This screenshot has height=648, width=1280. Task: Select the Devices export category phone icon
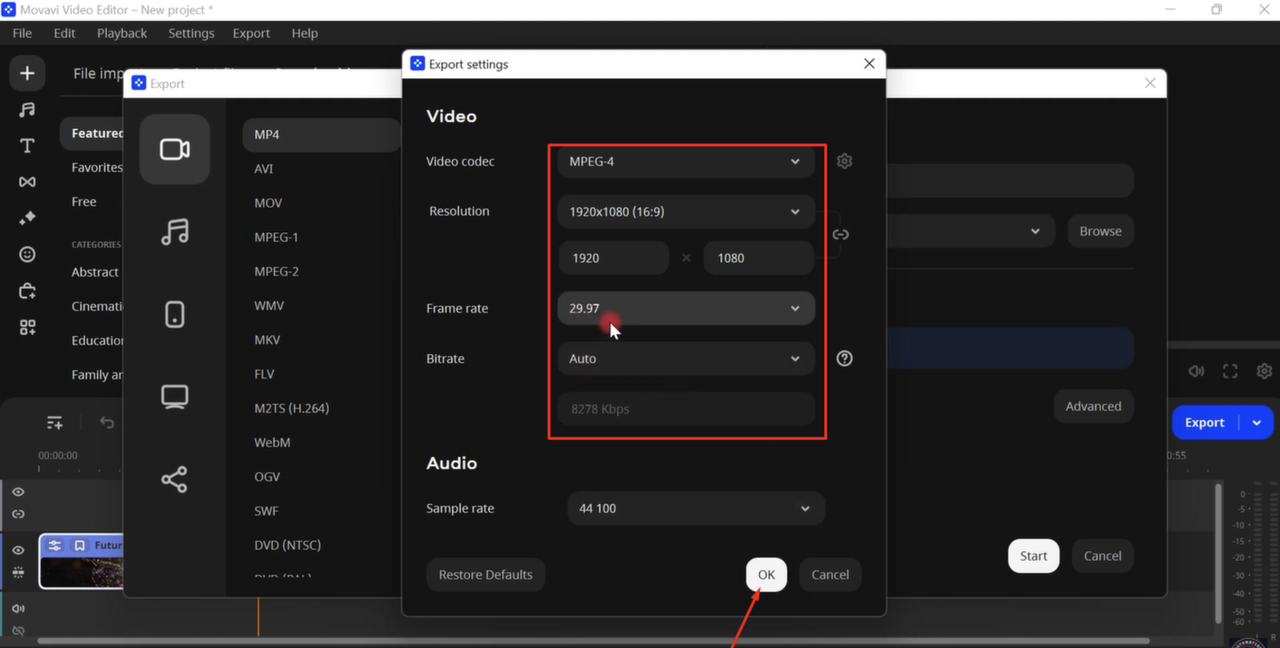pos(175,314)
